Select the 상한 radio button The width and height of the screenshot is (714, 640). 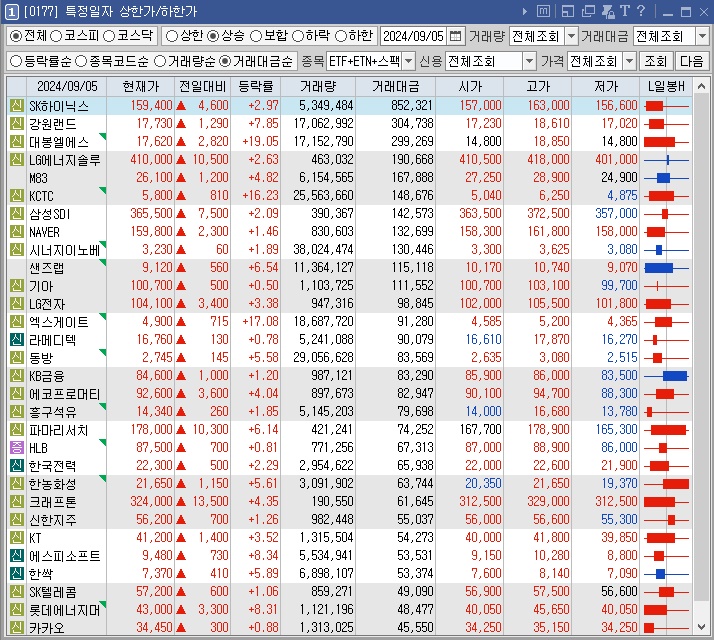pos(172,36)
